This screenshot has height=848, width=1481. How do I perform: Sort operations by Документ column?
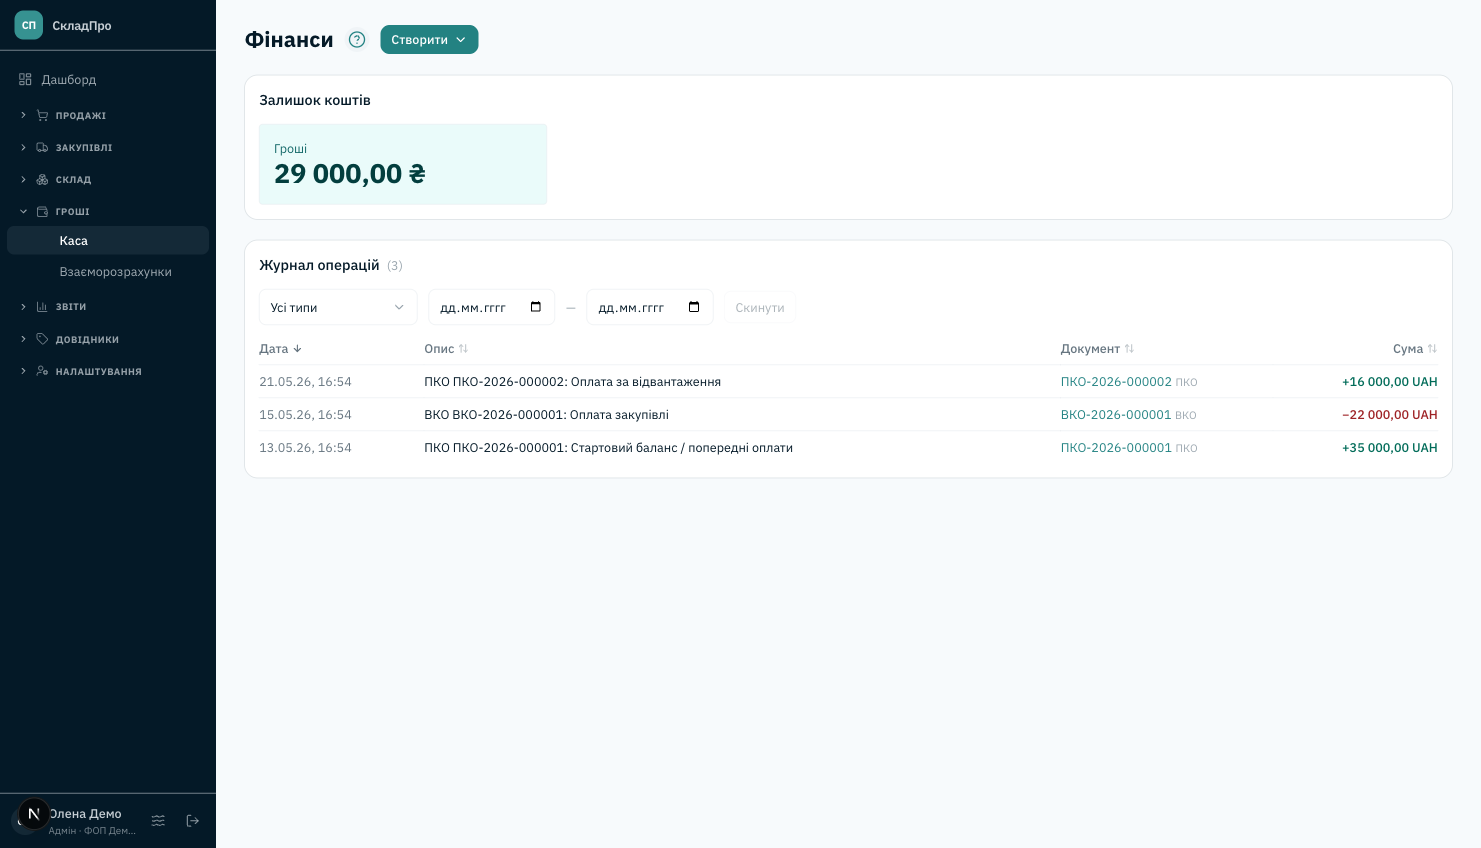click(x=1097, y=349)
